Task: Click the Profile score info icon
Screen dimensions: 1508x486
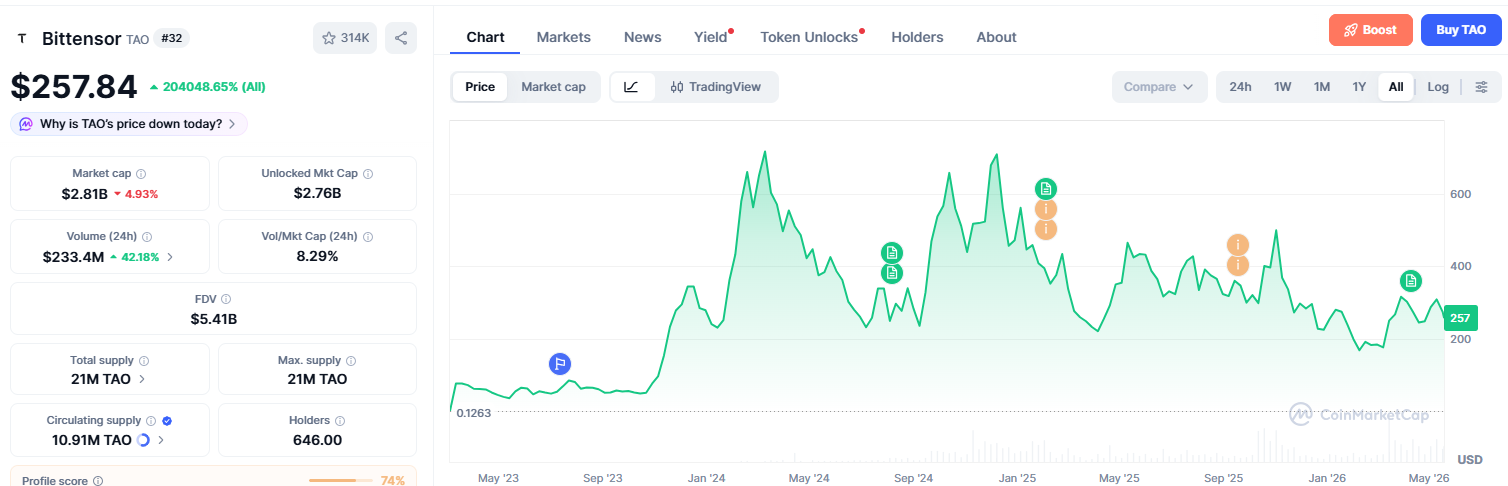Action: (x=98, y=481)
